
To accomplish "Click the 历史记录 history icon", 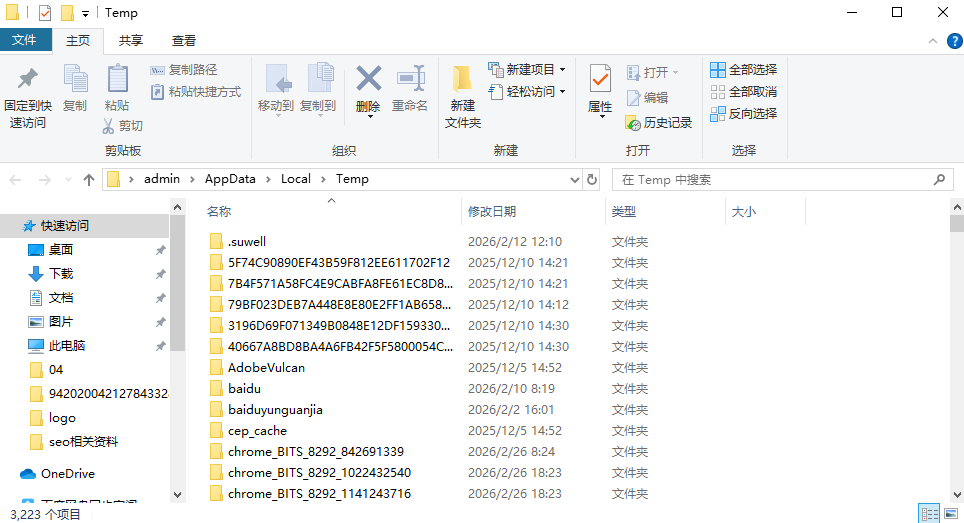I will tap(633, 123).
